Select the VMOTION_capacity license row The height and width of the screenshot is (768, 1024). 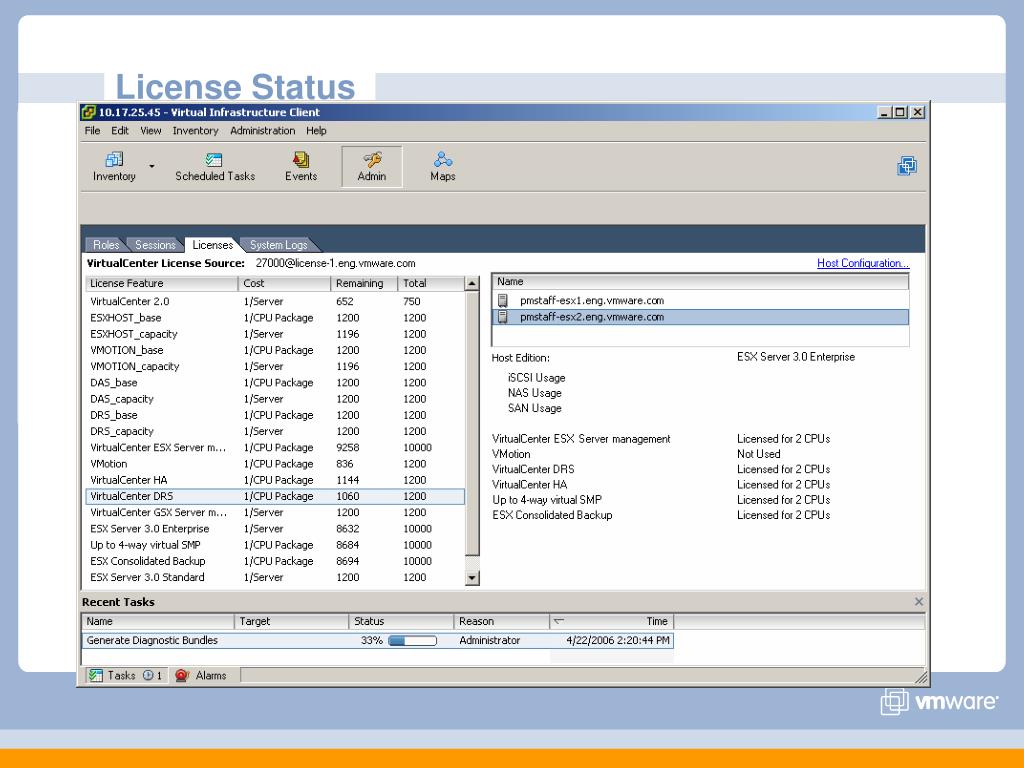pos(275,366)
